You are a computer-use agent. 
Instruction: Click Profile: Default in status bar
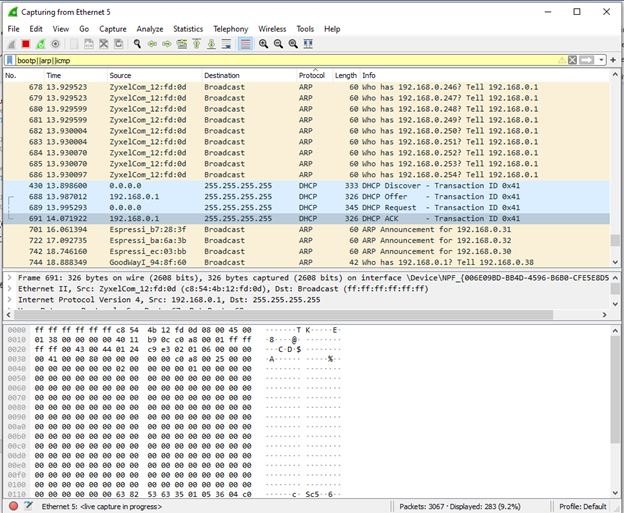coord(583,507)
